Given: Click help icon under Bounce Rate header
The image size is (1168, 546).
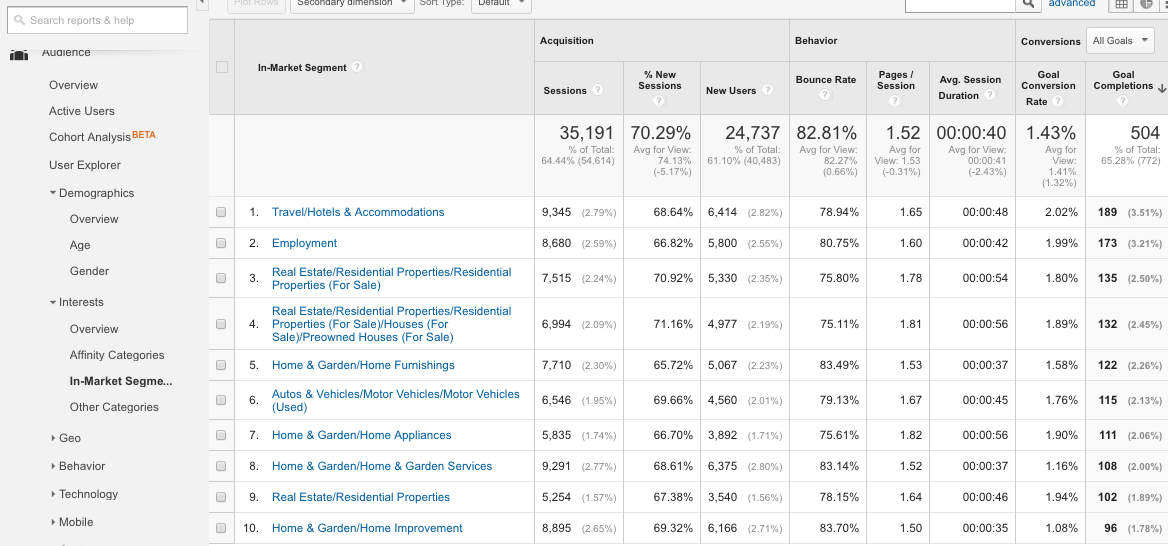Looking at the screenshot, I should tap(825, 95).
